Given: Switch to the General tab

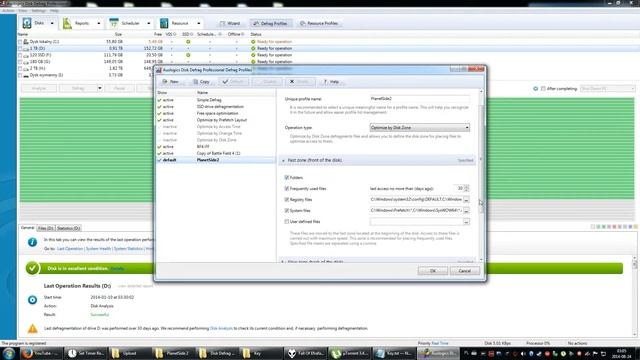Looking at the screenshot, I should pos(27,228).
